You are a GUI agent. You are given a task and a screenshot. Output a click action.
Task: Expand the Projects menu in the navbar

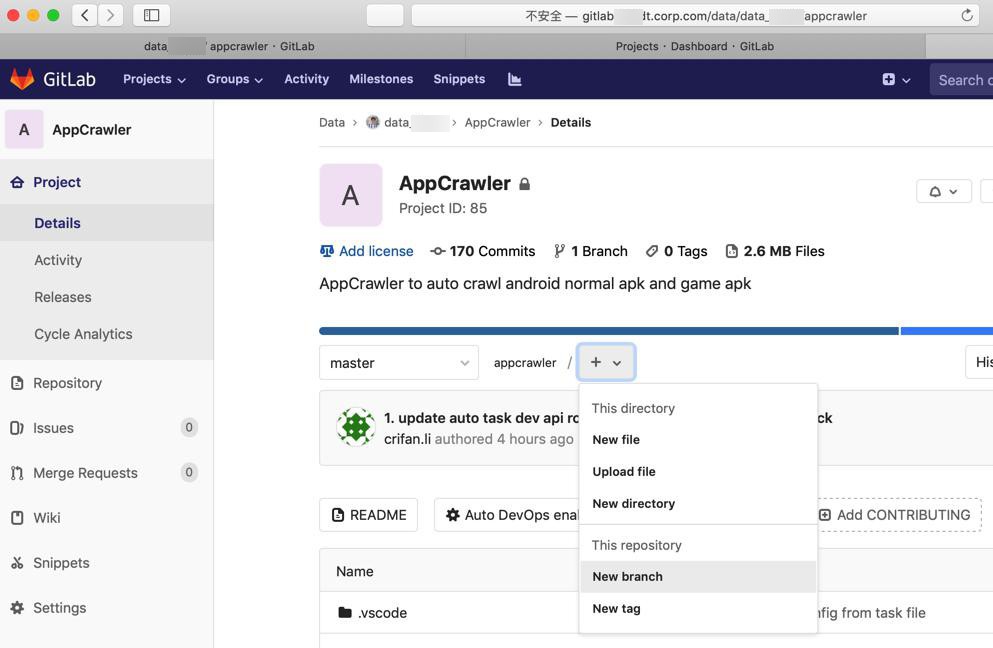(153, 78)
